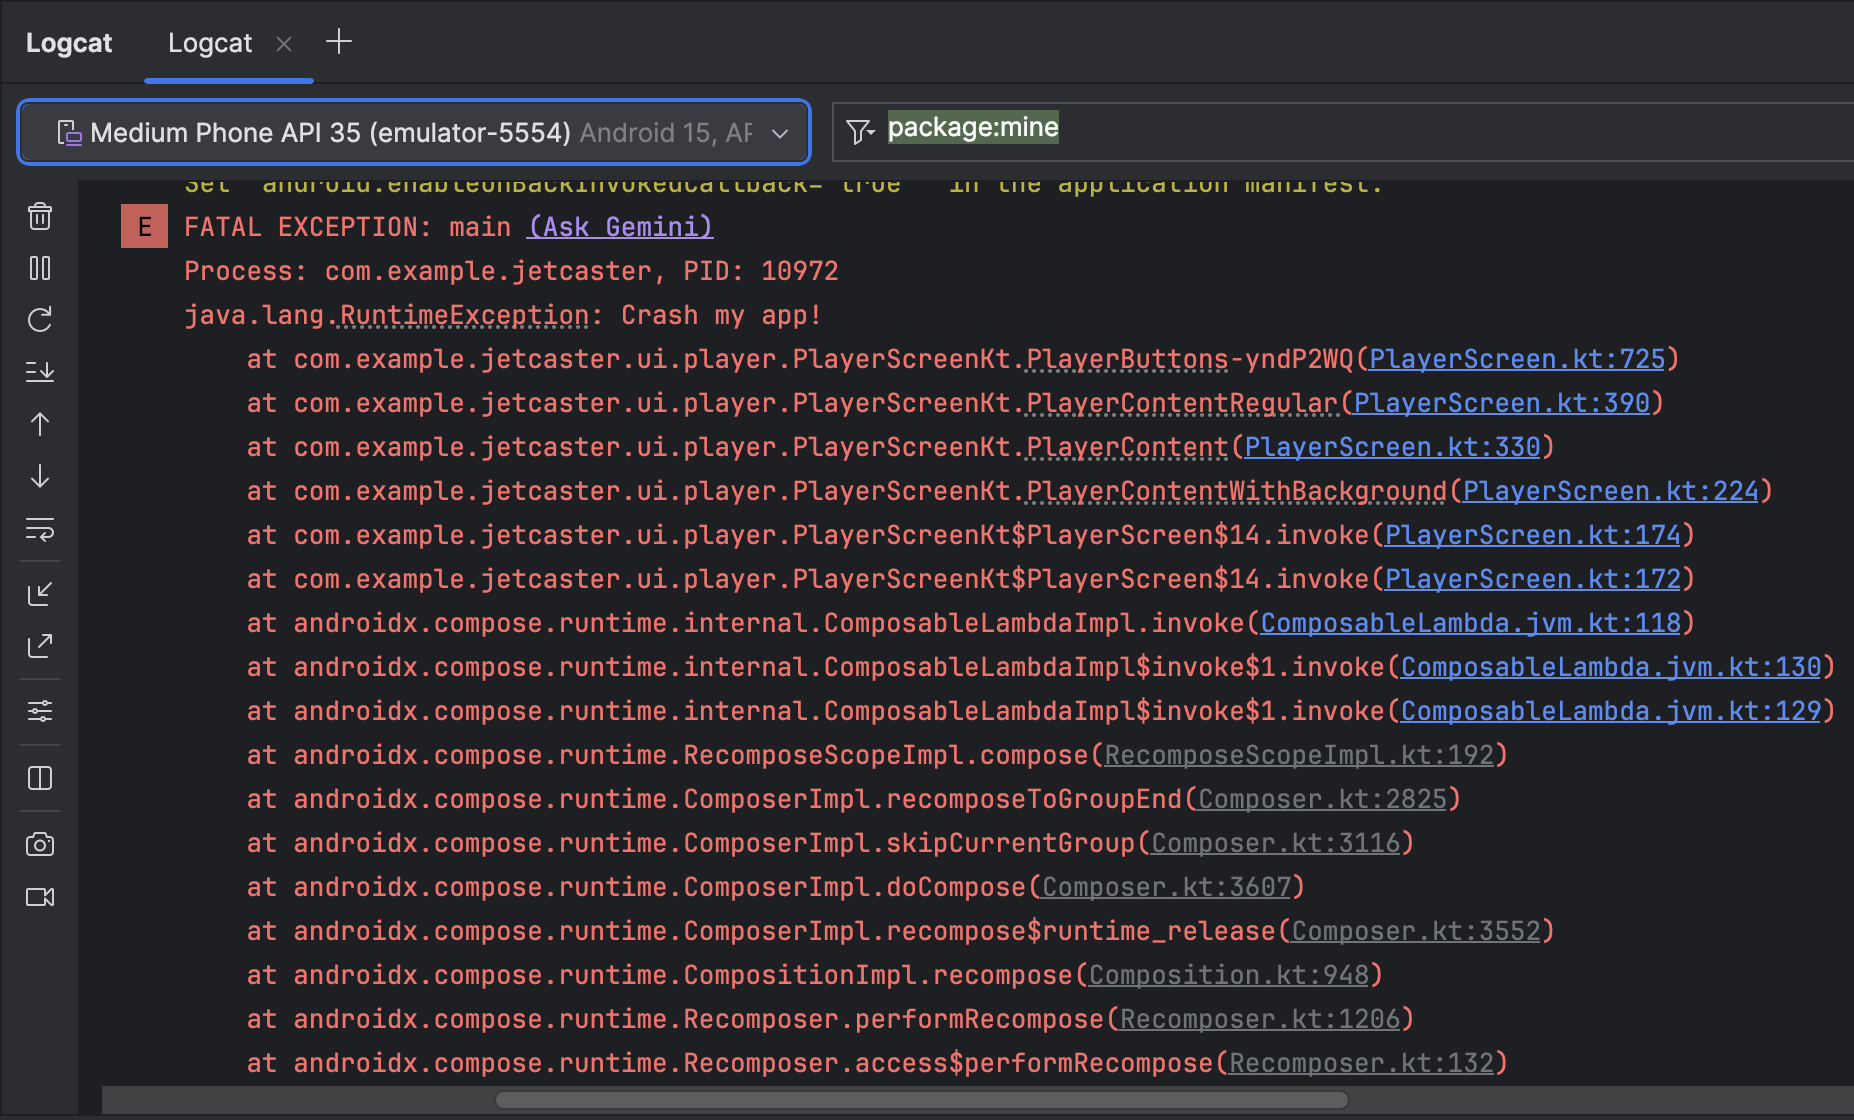This screenshot has width=1854, height=1120.
Task: Restart Logcat with the circular arrow icon
Action: pos(40,320)
